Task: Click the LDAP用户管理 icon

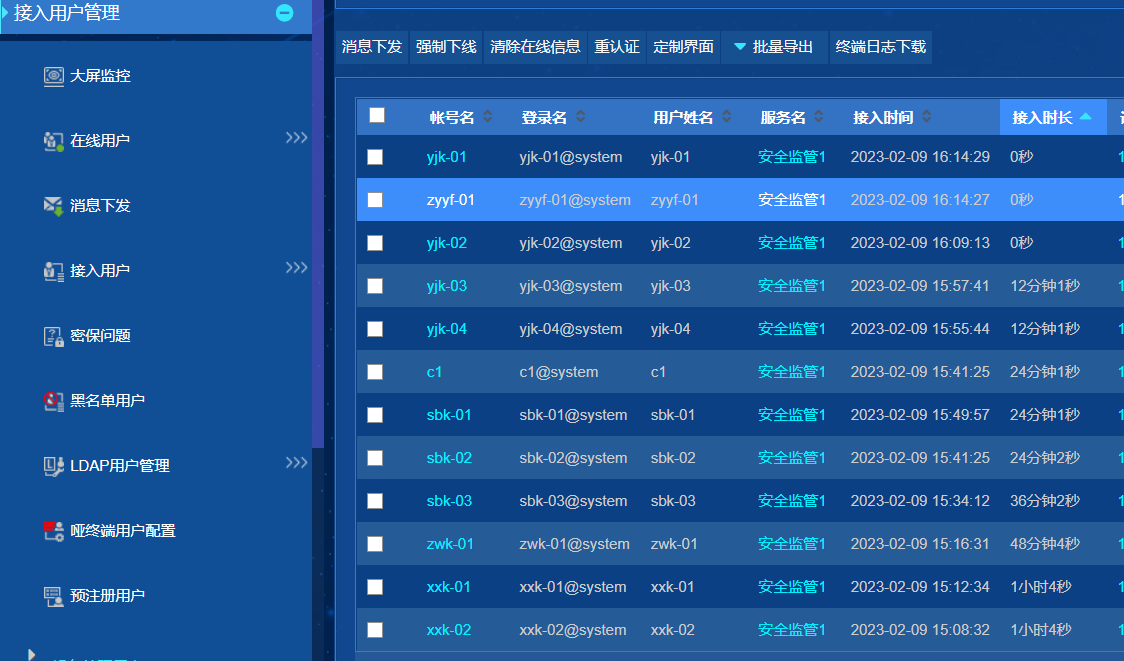Action: coord(53,466)
